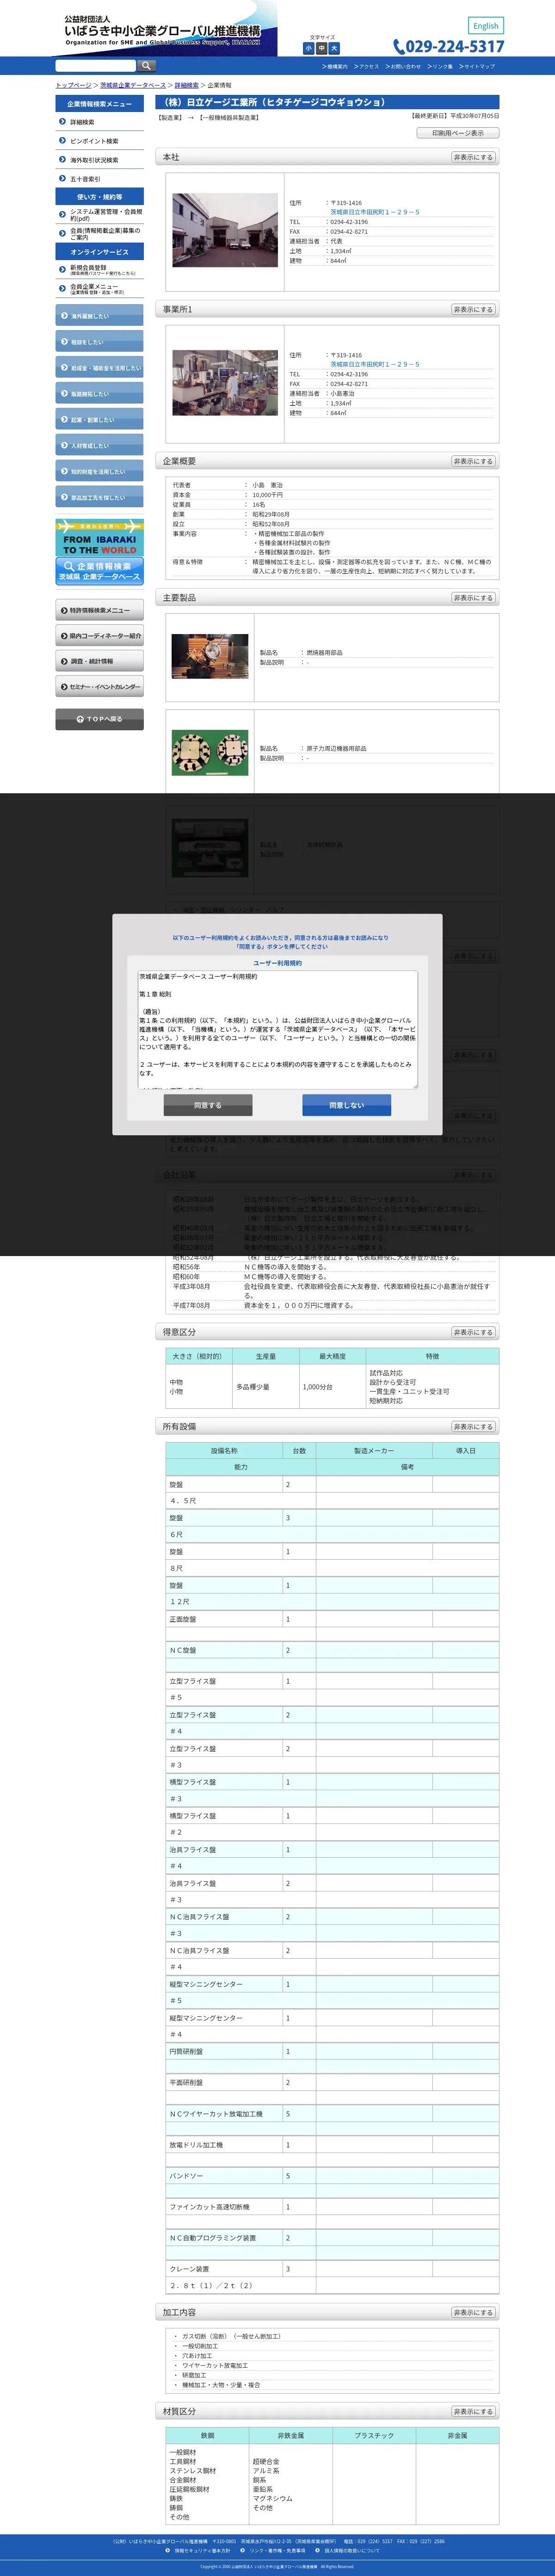555x2576 pixels.
Task: Click the TOPへ戻る button
Action: [x=99, y=719]
